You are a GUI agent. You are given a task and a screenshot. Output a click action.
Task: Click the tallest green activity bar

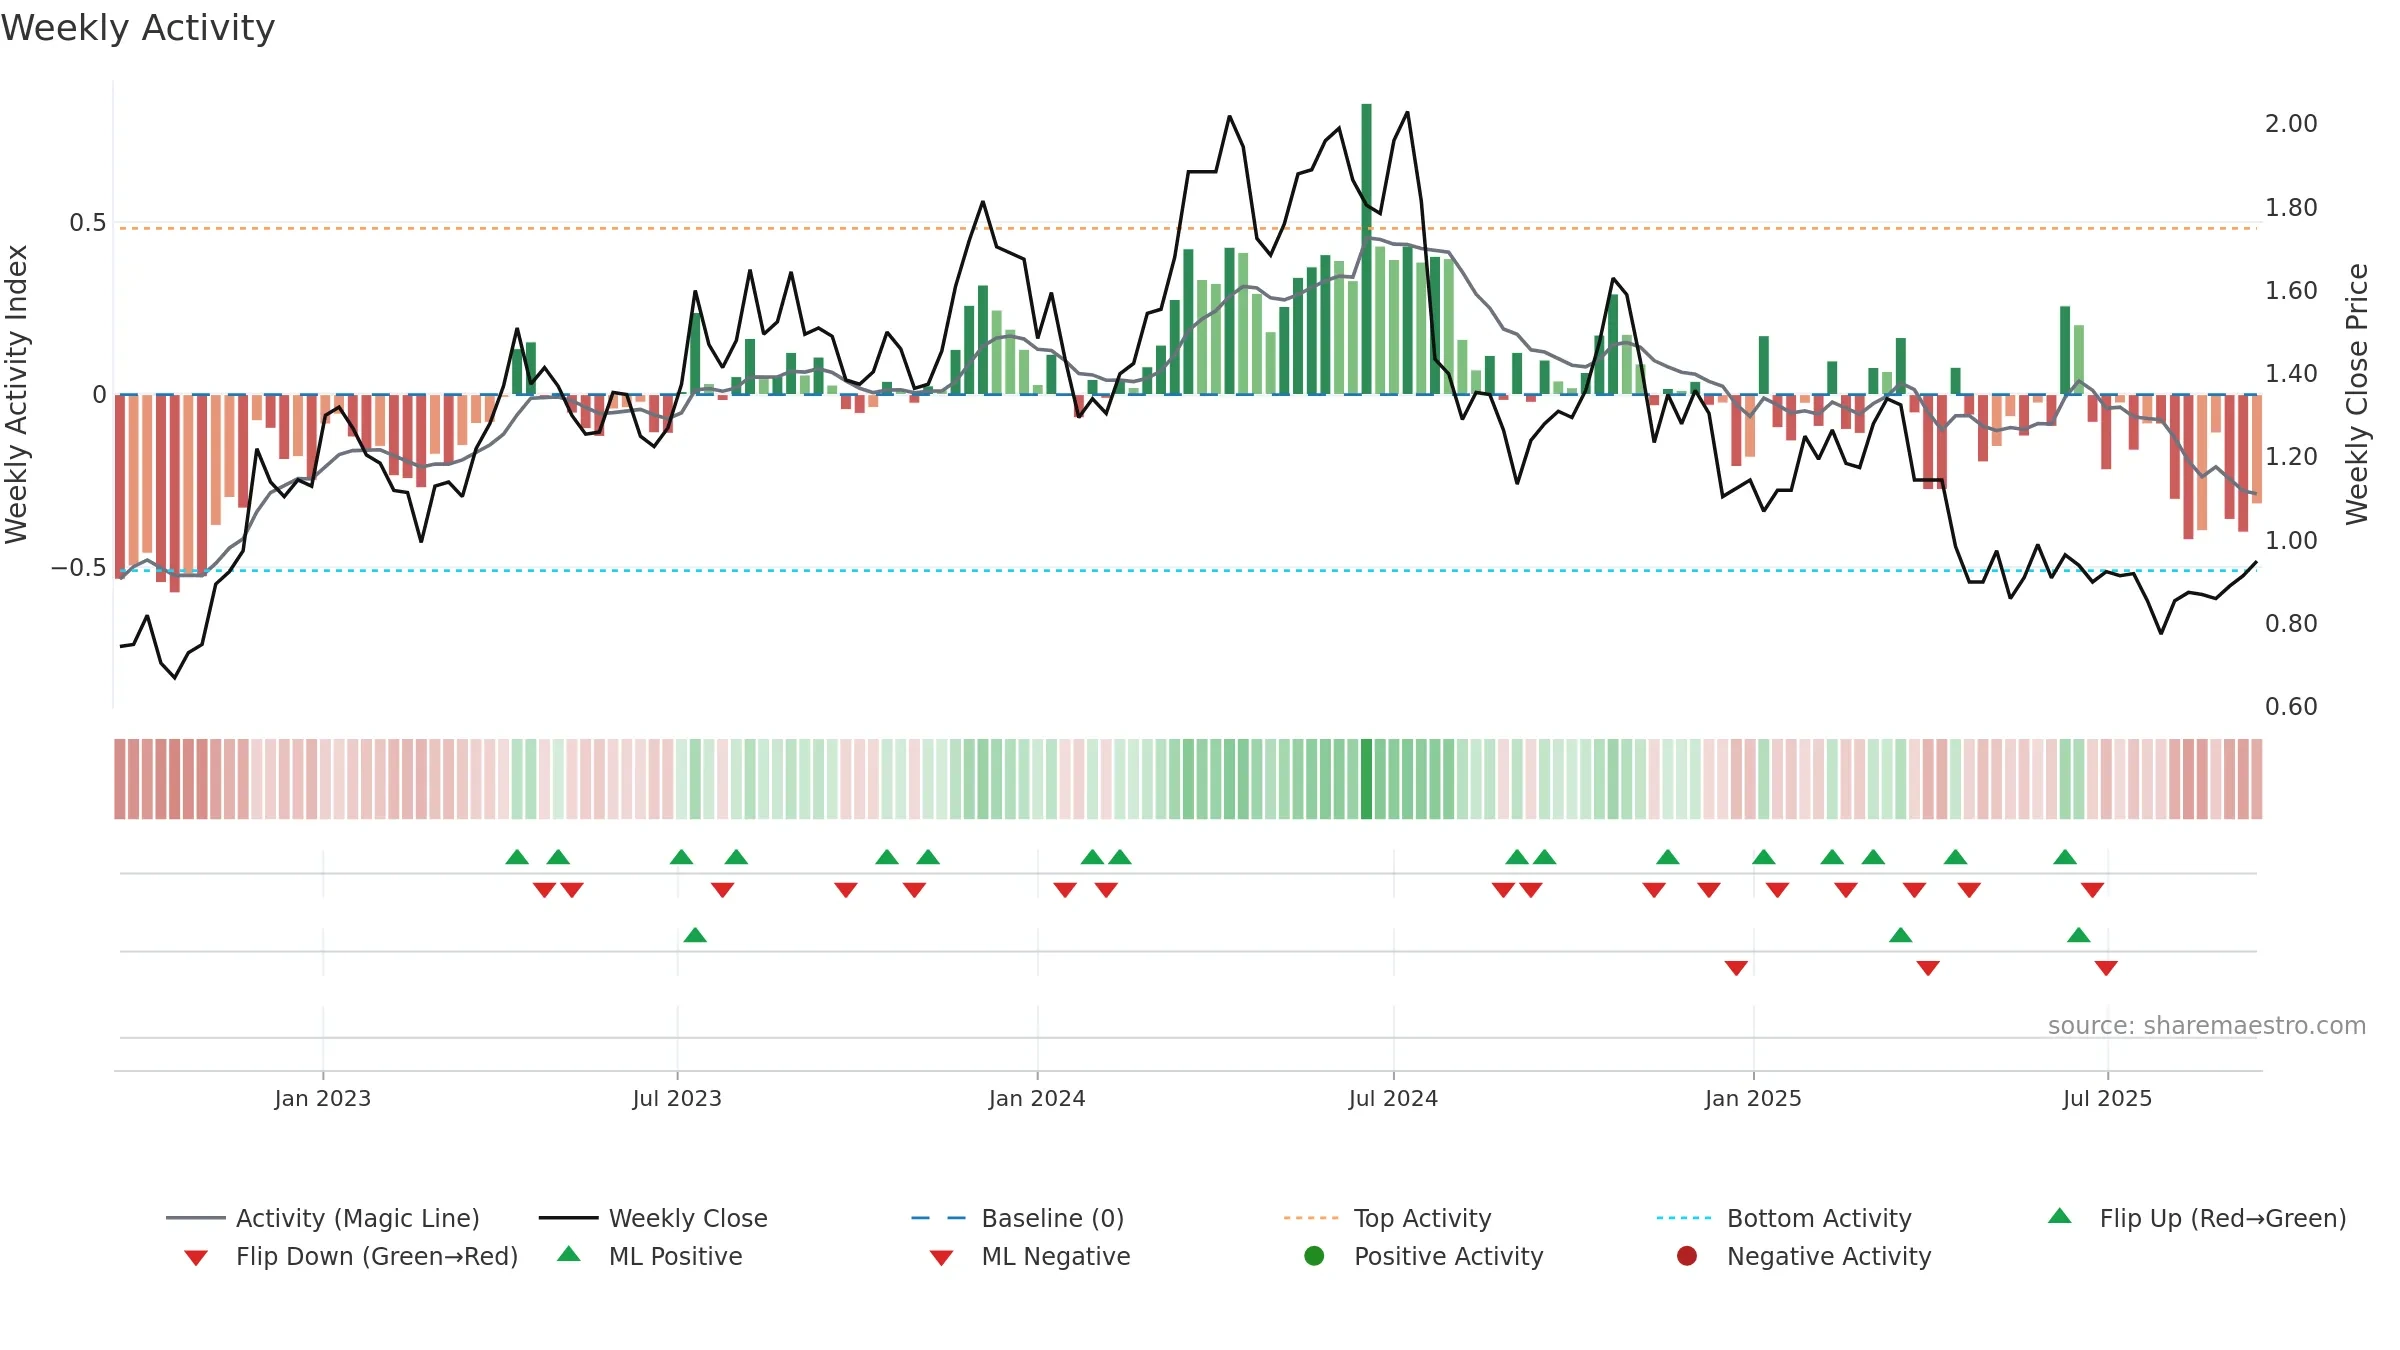coord(1367,249)
